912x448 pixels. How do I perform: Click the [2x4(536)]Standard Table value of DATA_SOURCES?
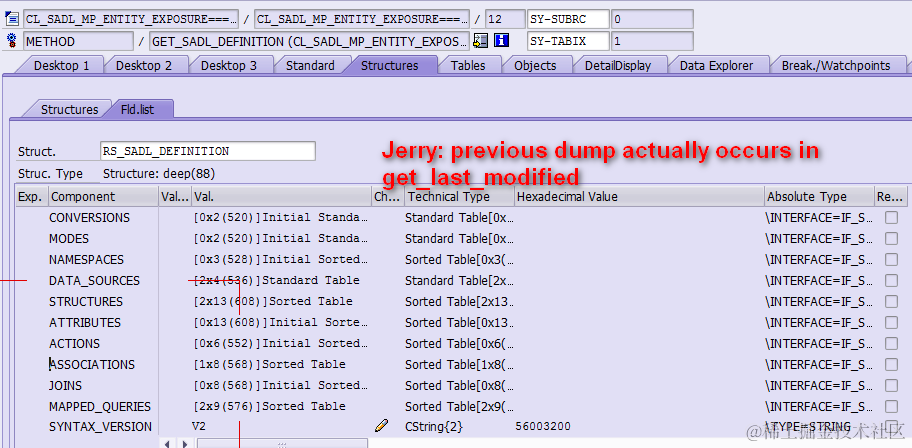pos(276,280)
